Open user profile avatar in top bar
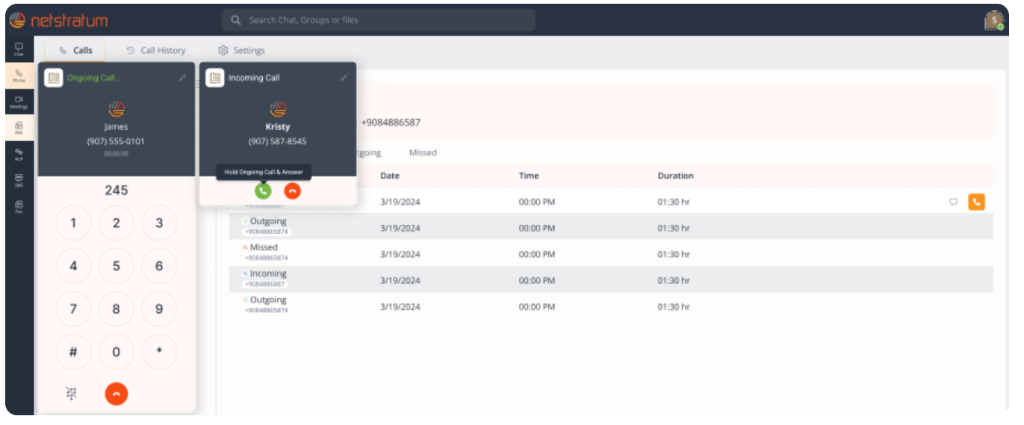Viewport: 1024px width, 425px height. click(x=994, y=20)
